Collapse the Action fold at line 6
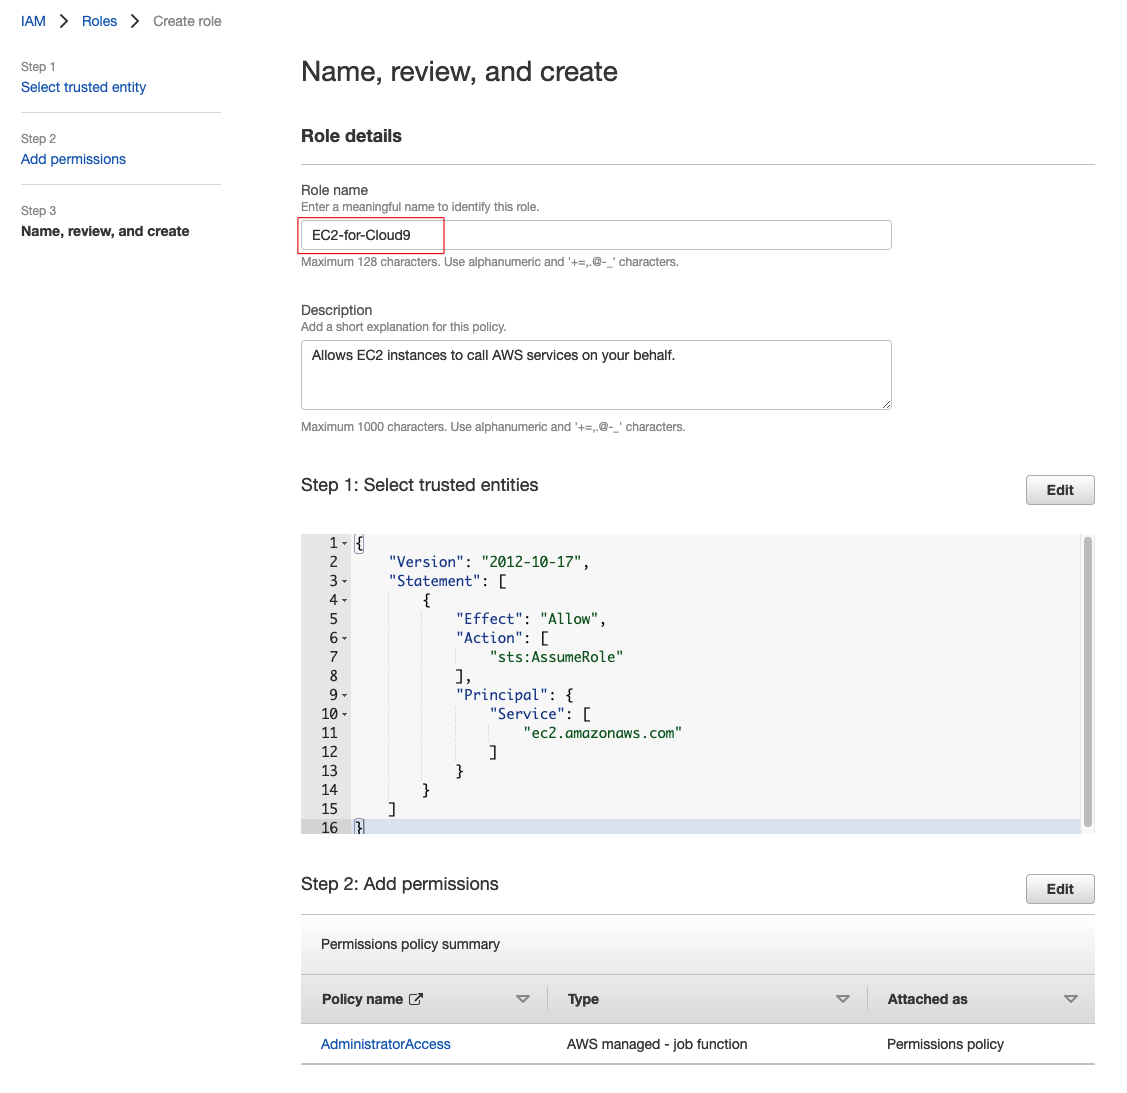1127x1093 pixels. click(x=344, y=638)
